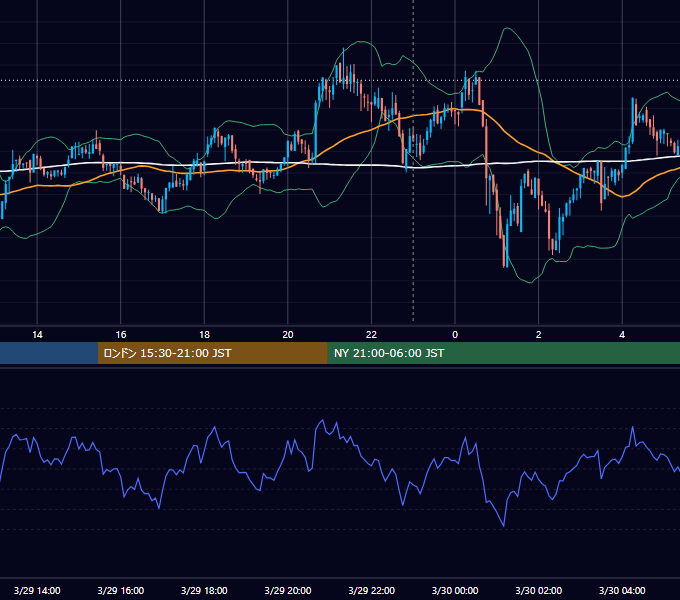Click the lower axis label 3/30 04:00
Viewport: 680px width, 600px height.
(x=622, y=590)
